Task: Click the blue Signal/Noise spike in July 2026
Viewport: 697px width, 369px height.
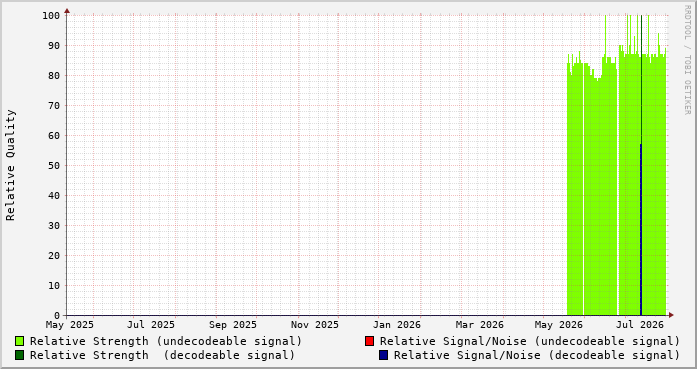Action: coord(641,229)
